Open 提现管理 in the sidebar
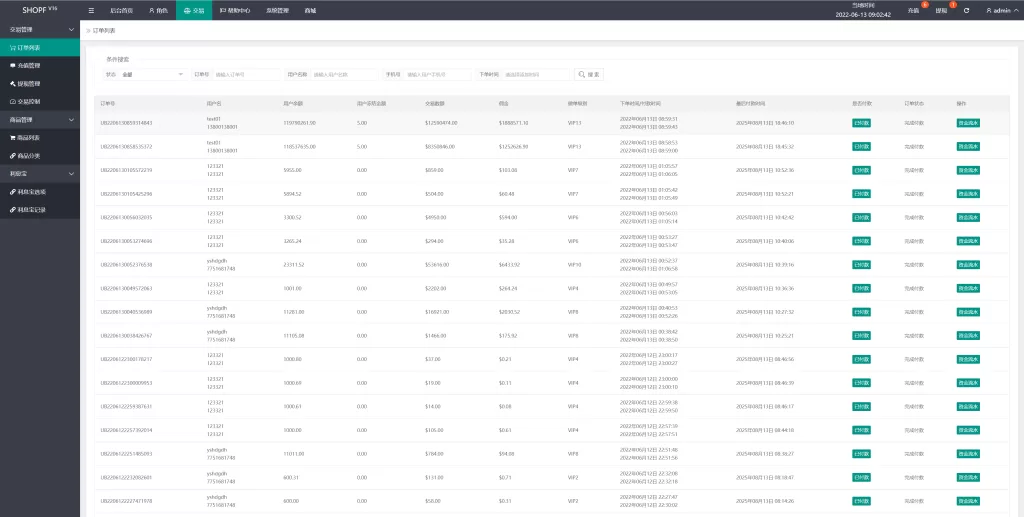Screen dimensions: 1024x517 (x=28, y=83)
